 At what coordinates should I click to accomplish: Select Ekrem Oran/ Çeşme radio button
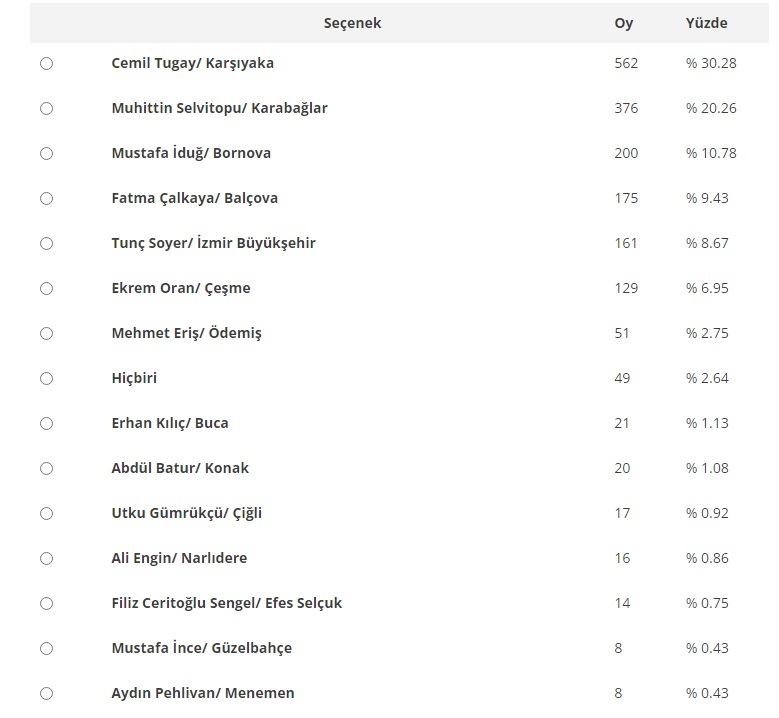(x=46, y=289)
